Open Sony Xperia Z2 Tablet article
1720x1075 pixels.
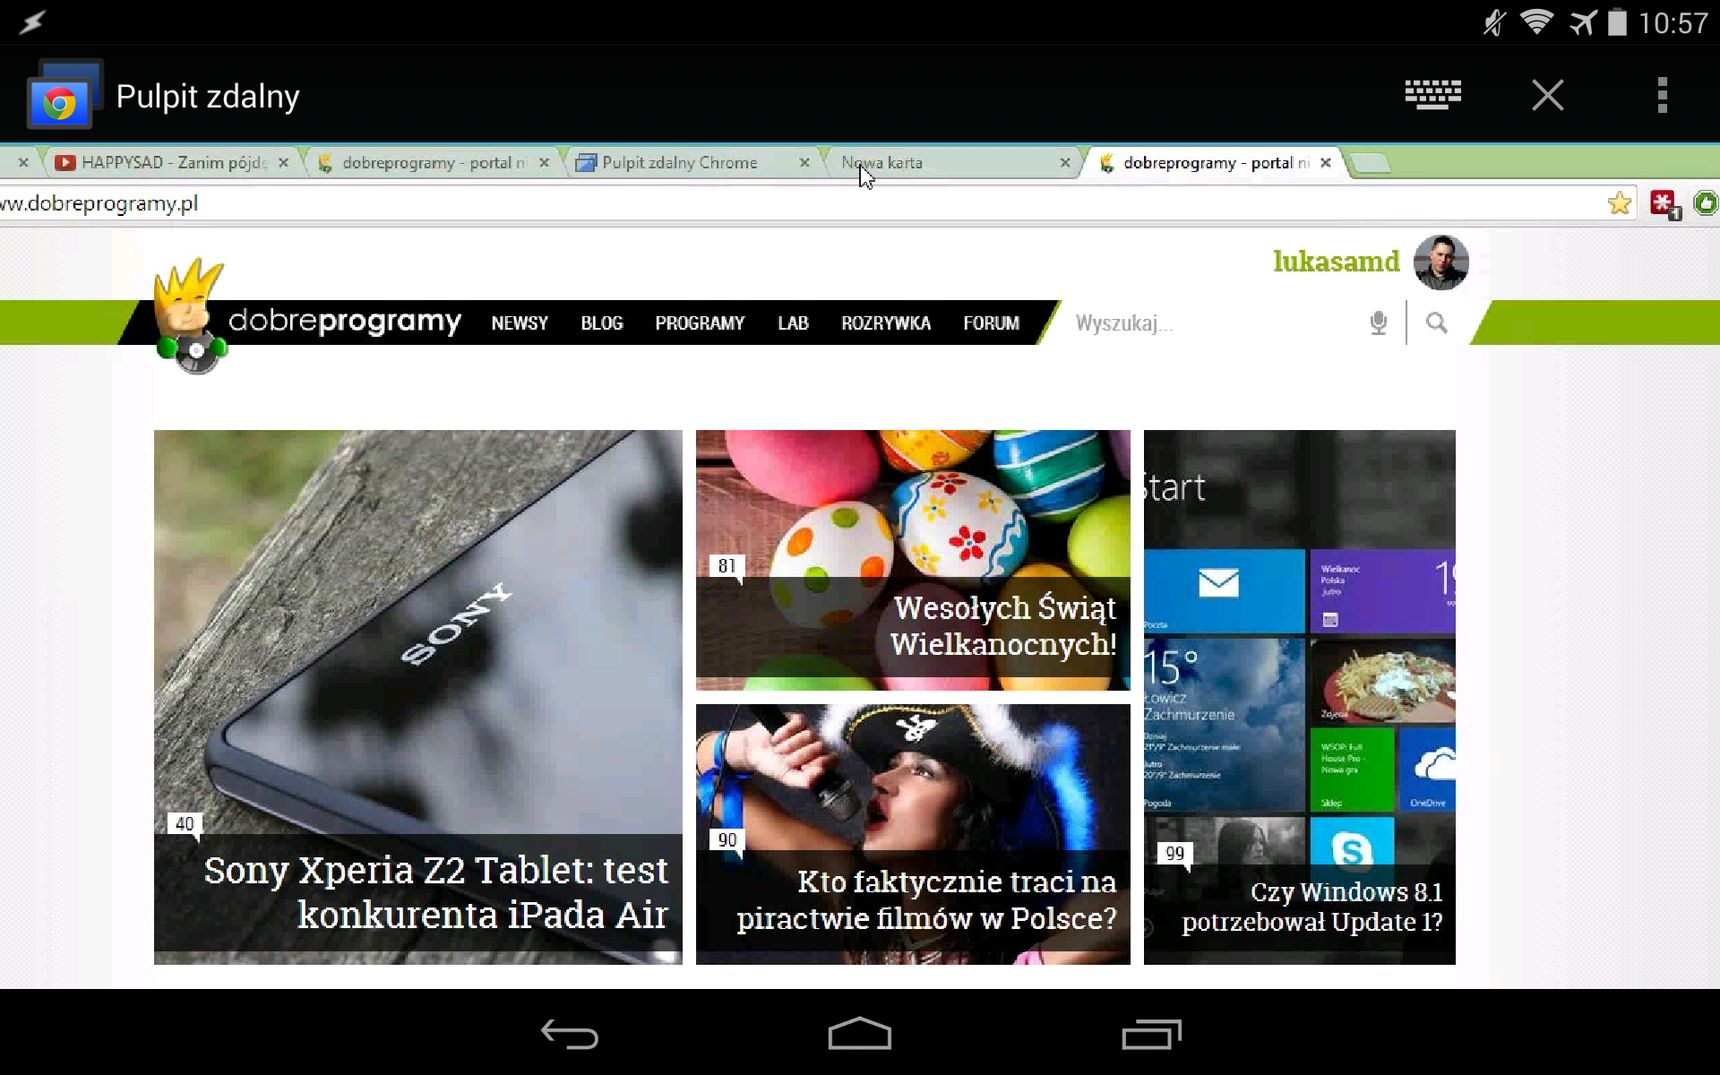click(x=418, y=697)
